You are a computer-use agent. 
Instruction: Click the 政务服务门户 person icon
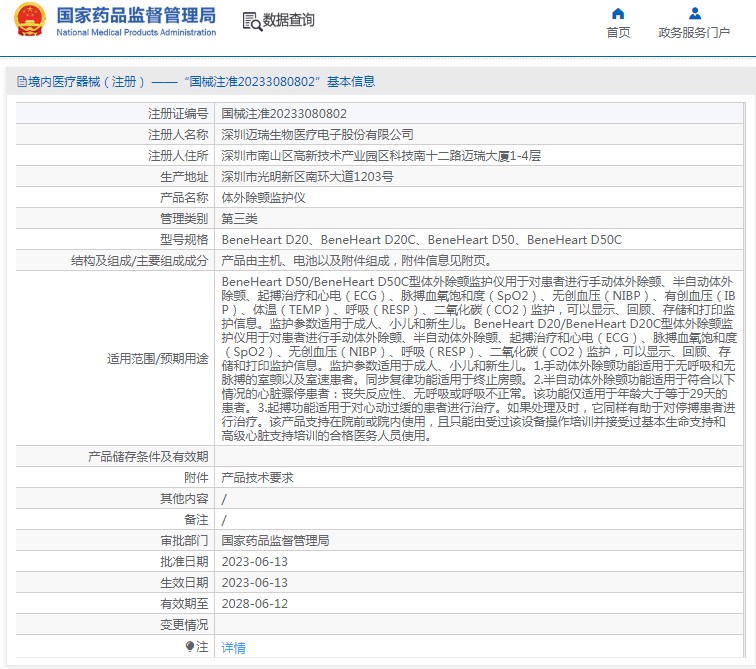(x=694, y=13)
